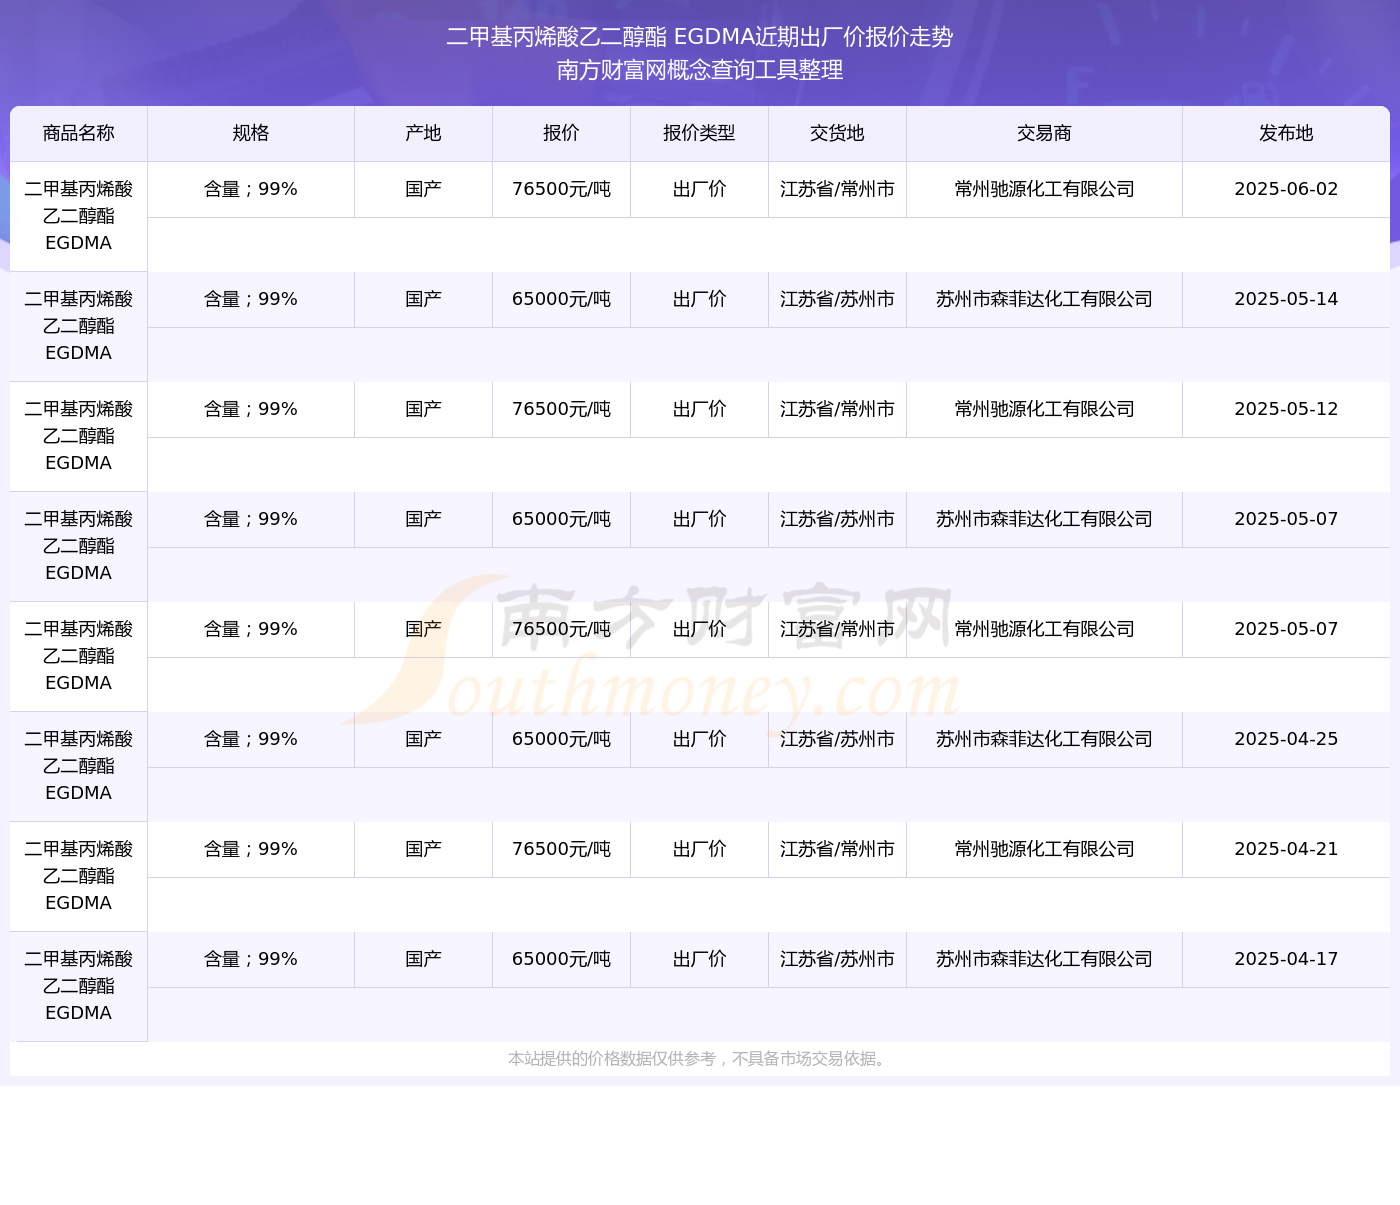This screenshot has height=1205, width=1400.
Task: Click 含量；99% in the 2025-05-12 row
Action: (251, 409)
